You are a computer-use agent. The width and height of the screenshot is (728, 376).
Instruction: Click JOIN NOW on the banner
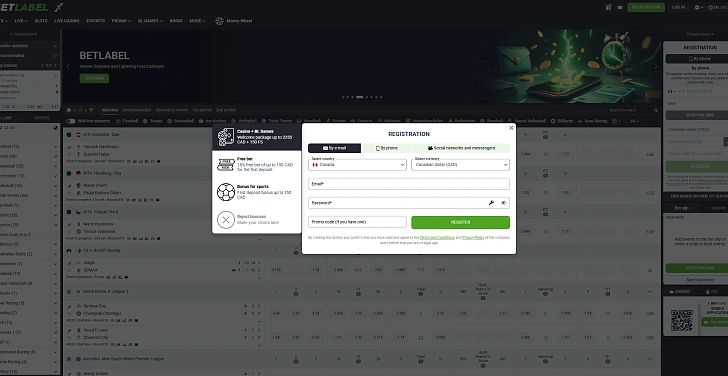coord(94,78)
